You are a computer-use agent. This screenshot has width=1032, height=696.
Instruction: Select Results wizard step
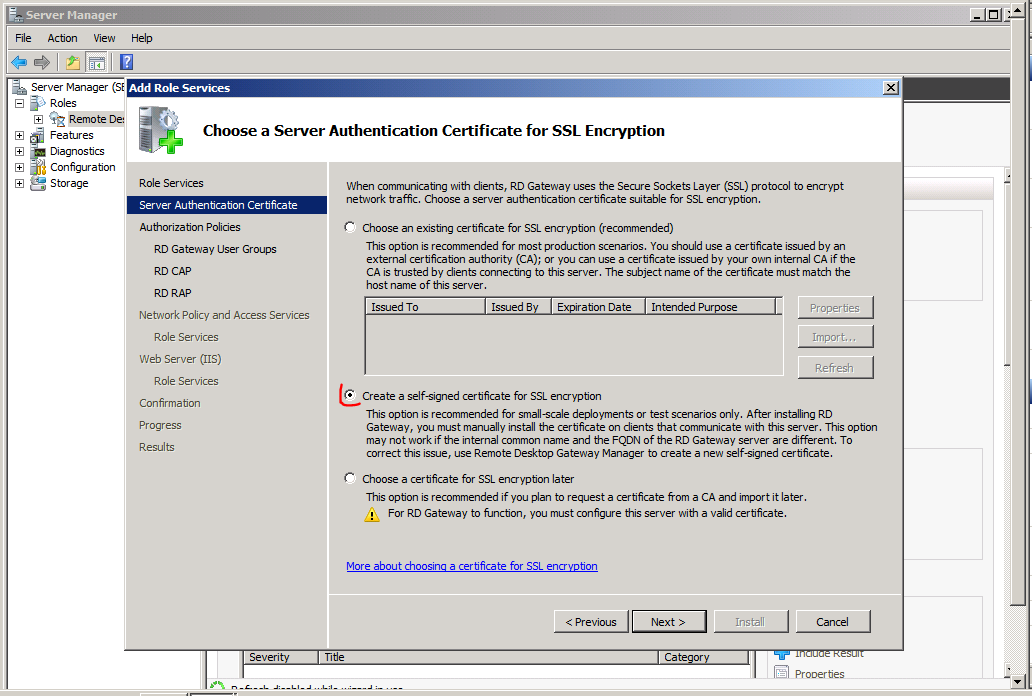(157, 447)
